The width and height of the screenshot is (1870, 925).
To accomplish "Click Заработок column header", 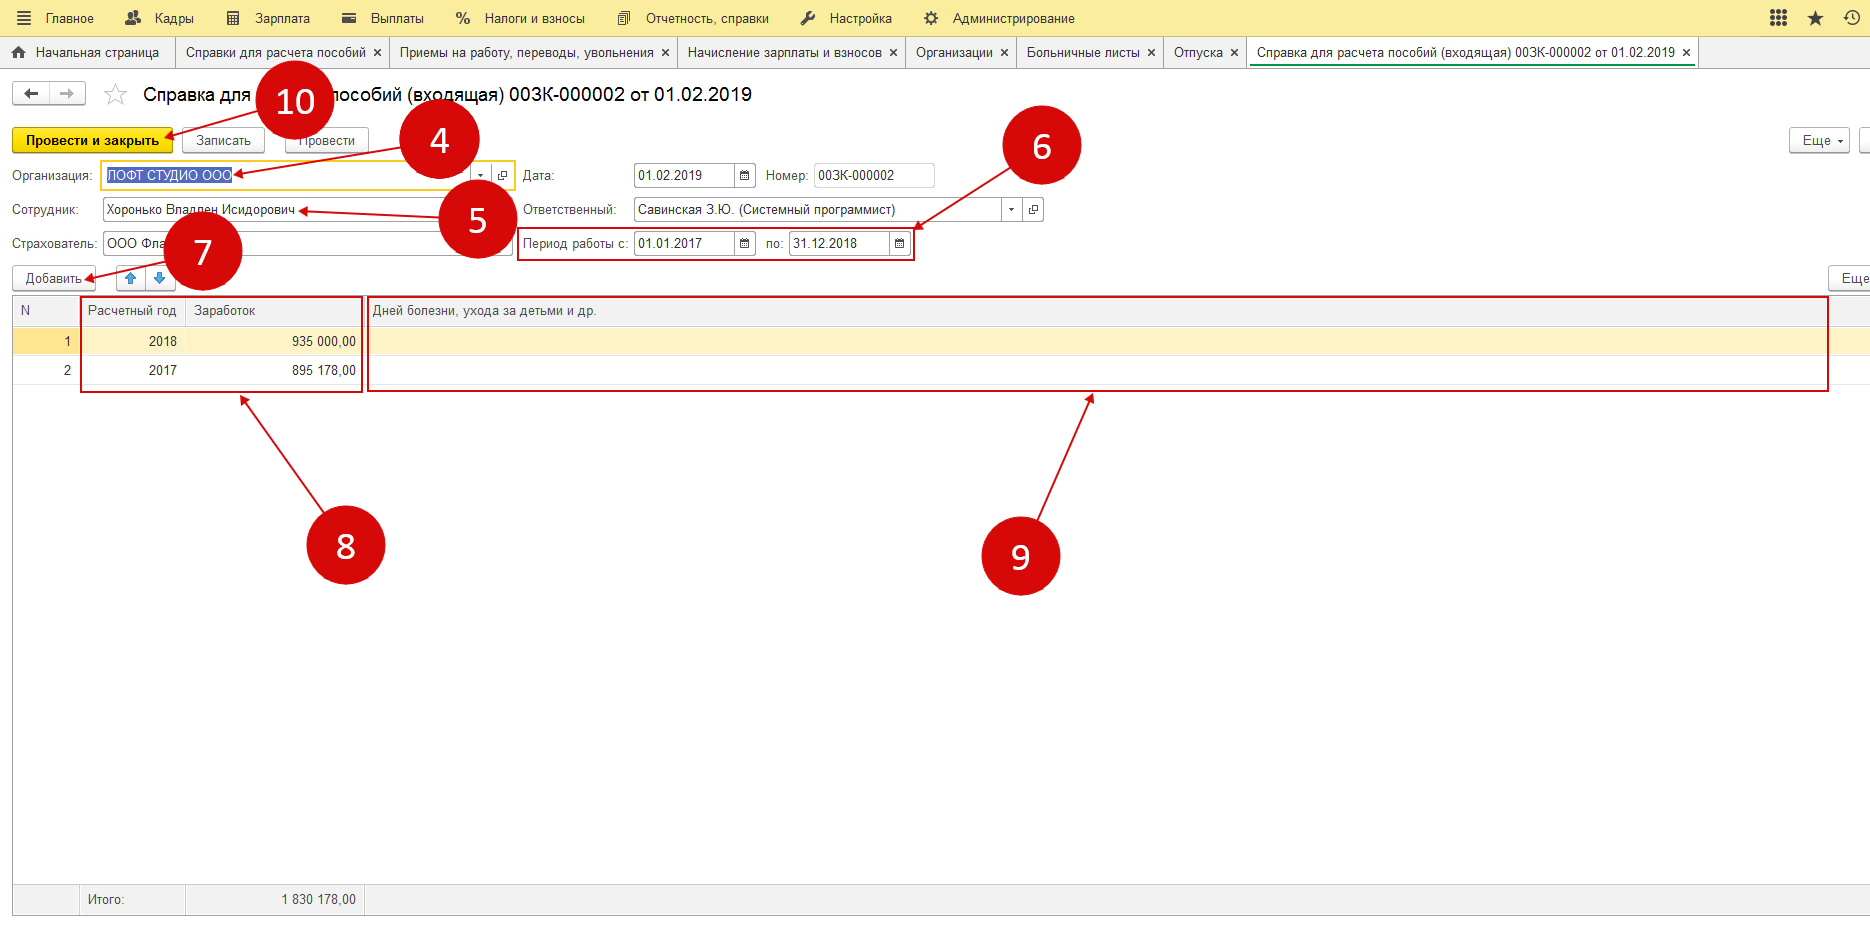I will tap(273, 311).
